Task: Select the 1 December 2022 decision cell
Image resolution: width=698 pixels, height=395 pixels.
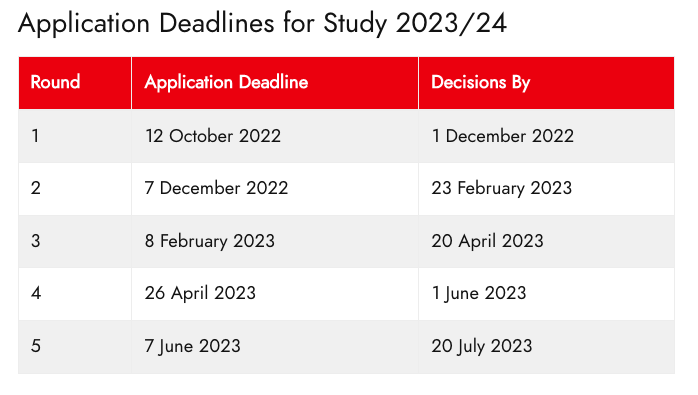Action: [547, 136]
